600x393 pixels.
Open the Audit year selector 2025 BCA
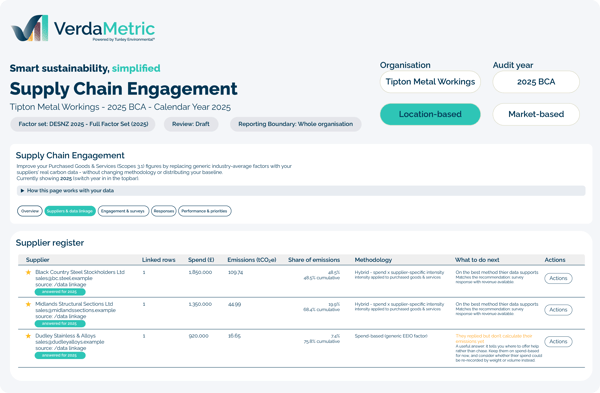pyautogui.click(x=536, y=82)
